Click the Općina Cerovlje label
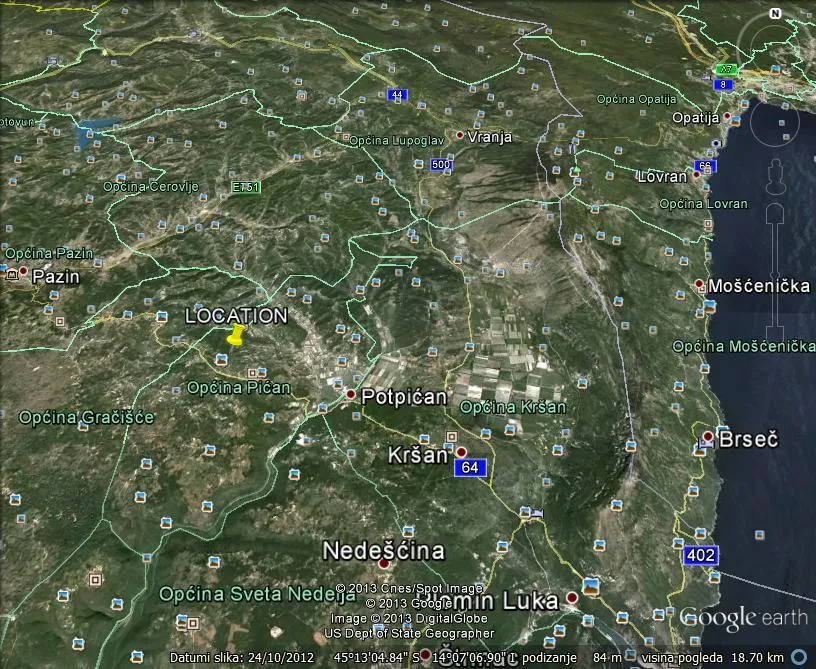This screenshot has width=816, height=669. [x=150, y=186]
